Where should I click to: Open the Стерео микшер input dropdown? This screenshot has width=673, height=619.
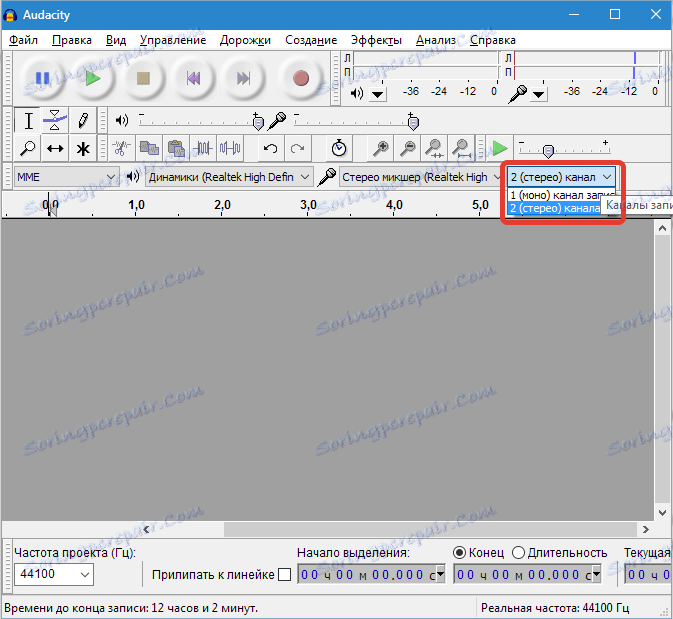coord(421,177)
